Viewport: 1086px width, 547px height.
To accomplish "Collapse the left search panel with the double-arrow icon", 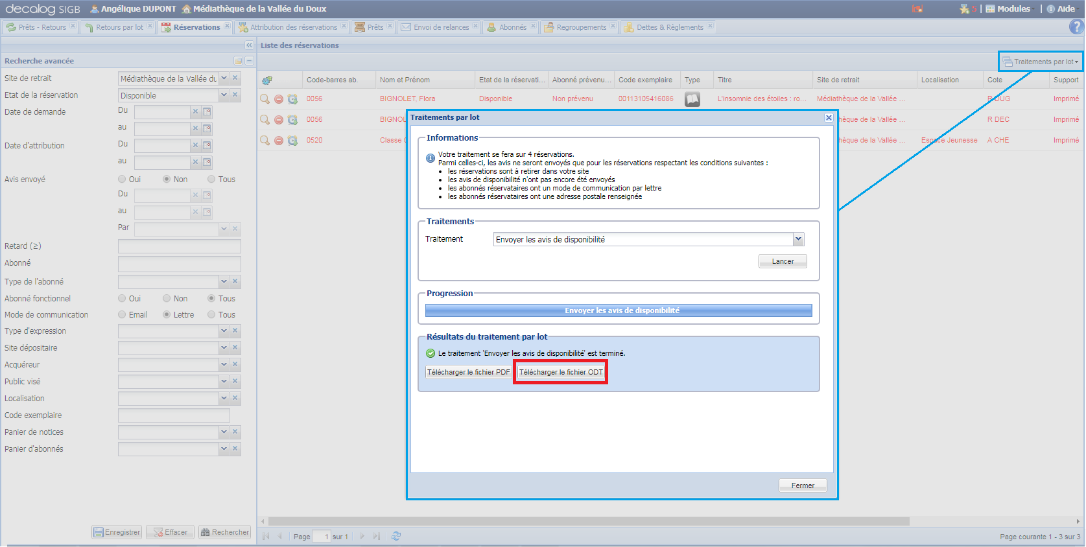I will tap(249, 46).
